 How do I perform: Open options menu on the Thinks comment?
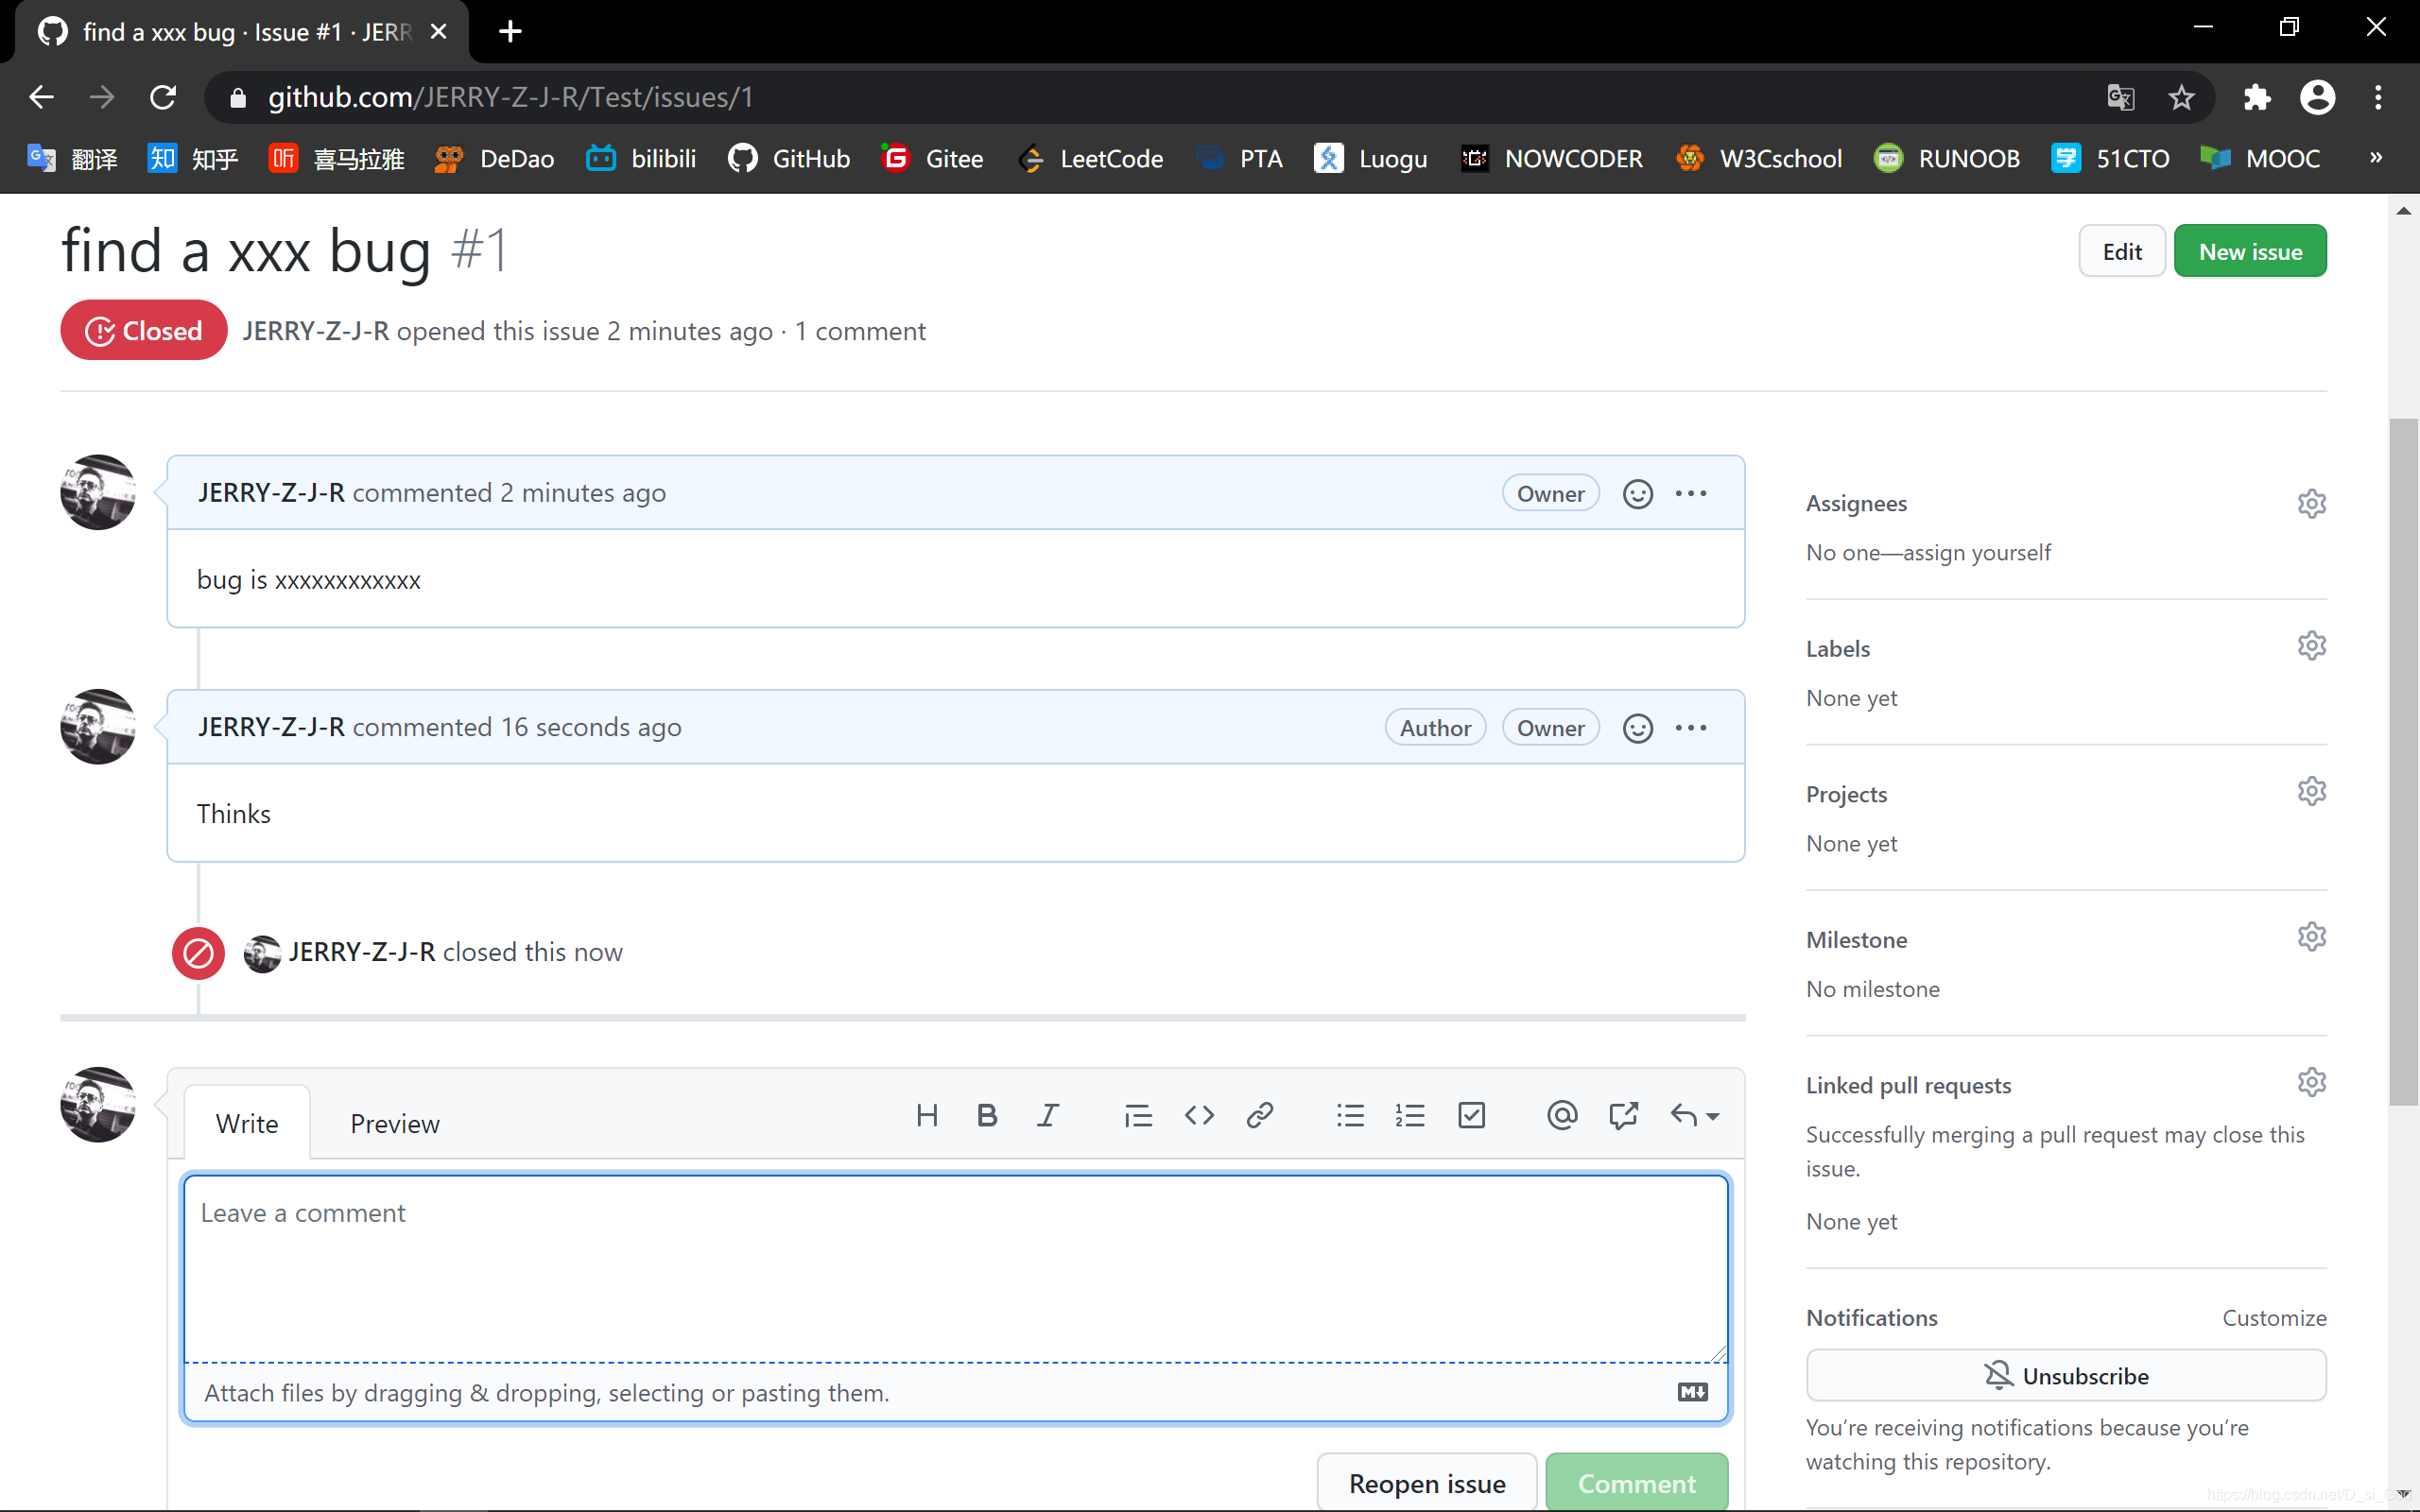click(1691, 728)
